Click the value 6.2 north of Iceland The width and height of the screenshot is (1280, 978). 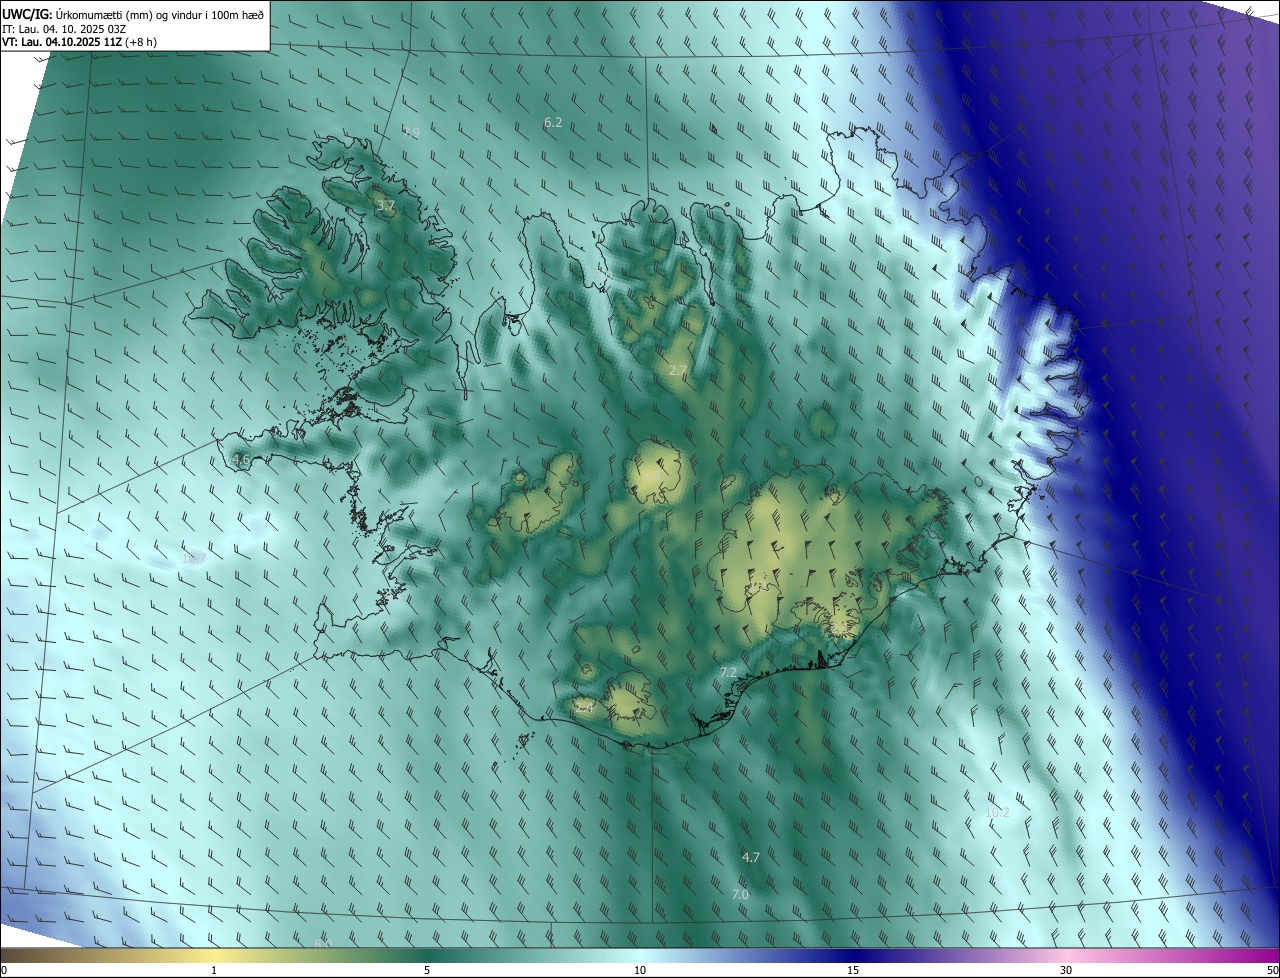(x=553, y=122)
